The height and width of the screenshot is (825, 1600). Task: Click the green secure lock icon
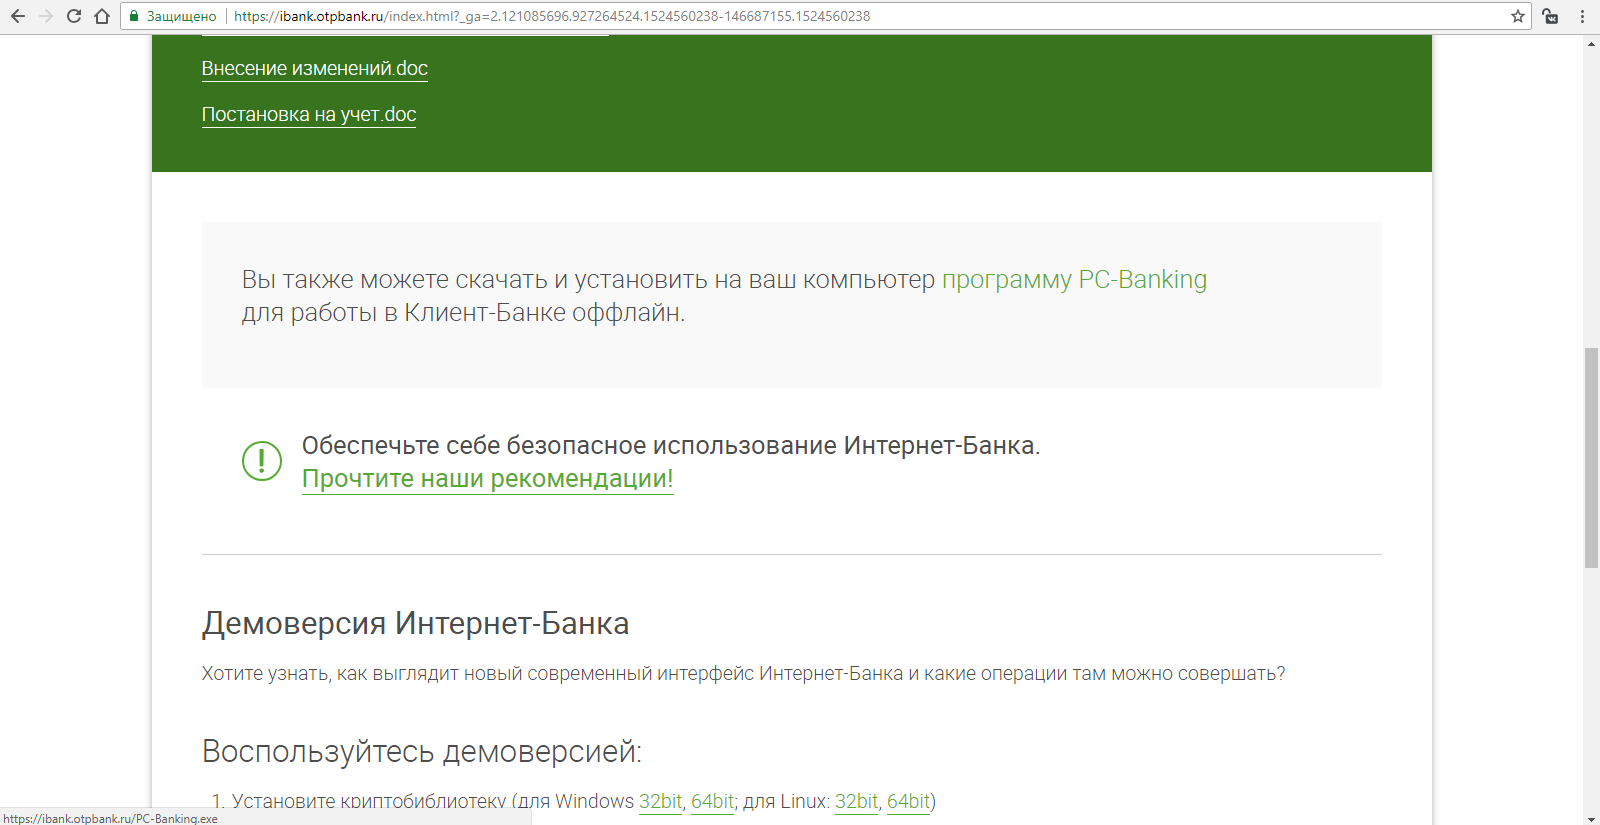pos(134,16)
